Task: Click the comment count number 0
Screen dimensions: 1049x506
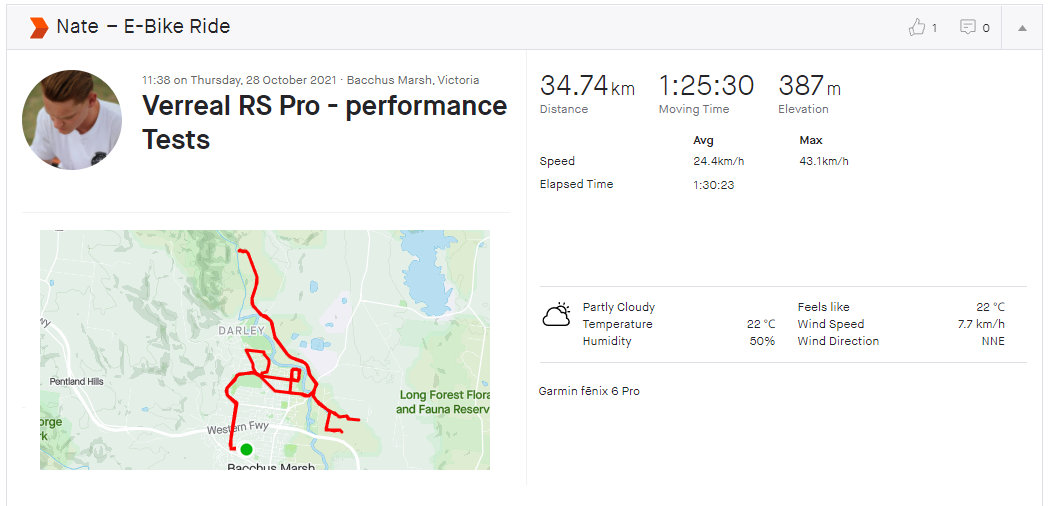Action: click(x=986, y=28)
